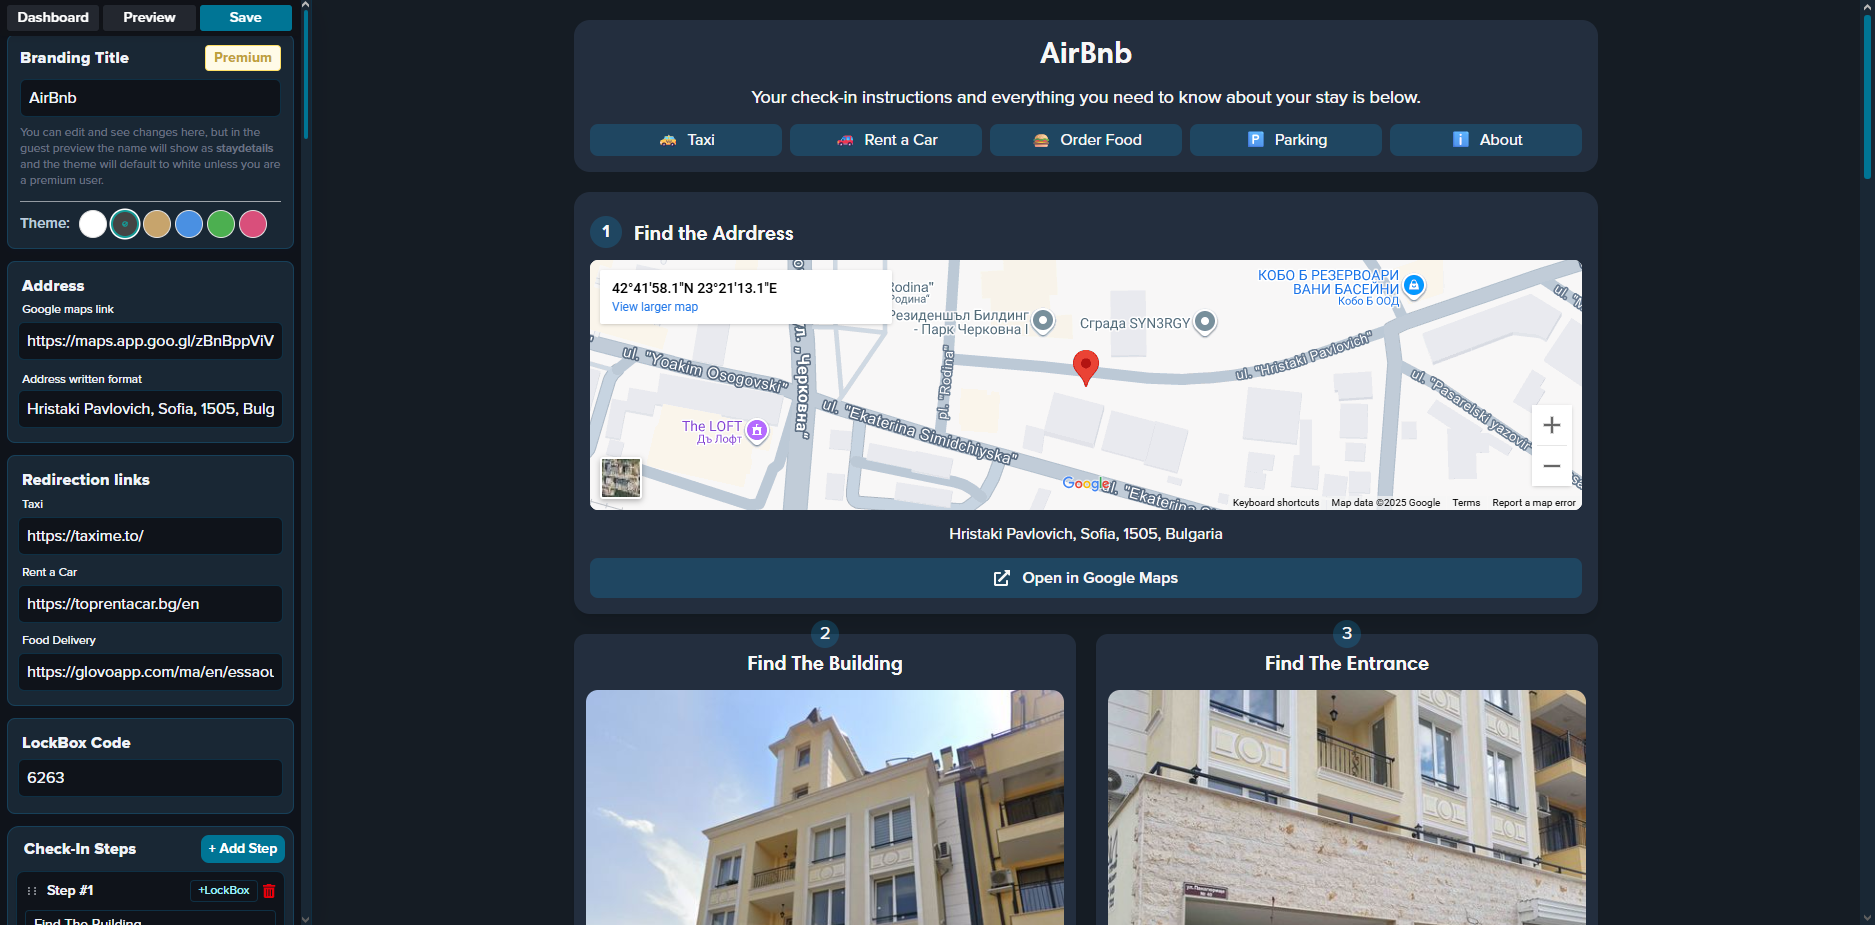
Task: Select the white theme color
Action: (93, 224)
